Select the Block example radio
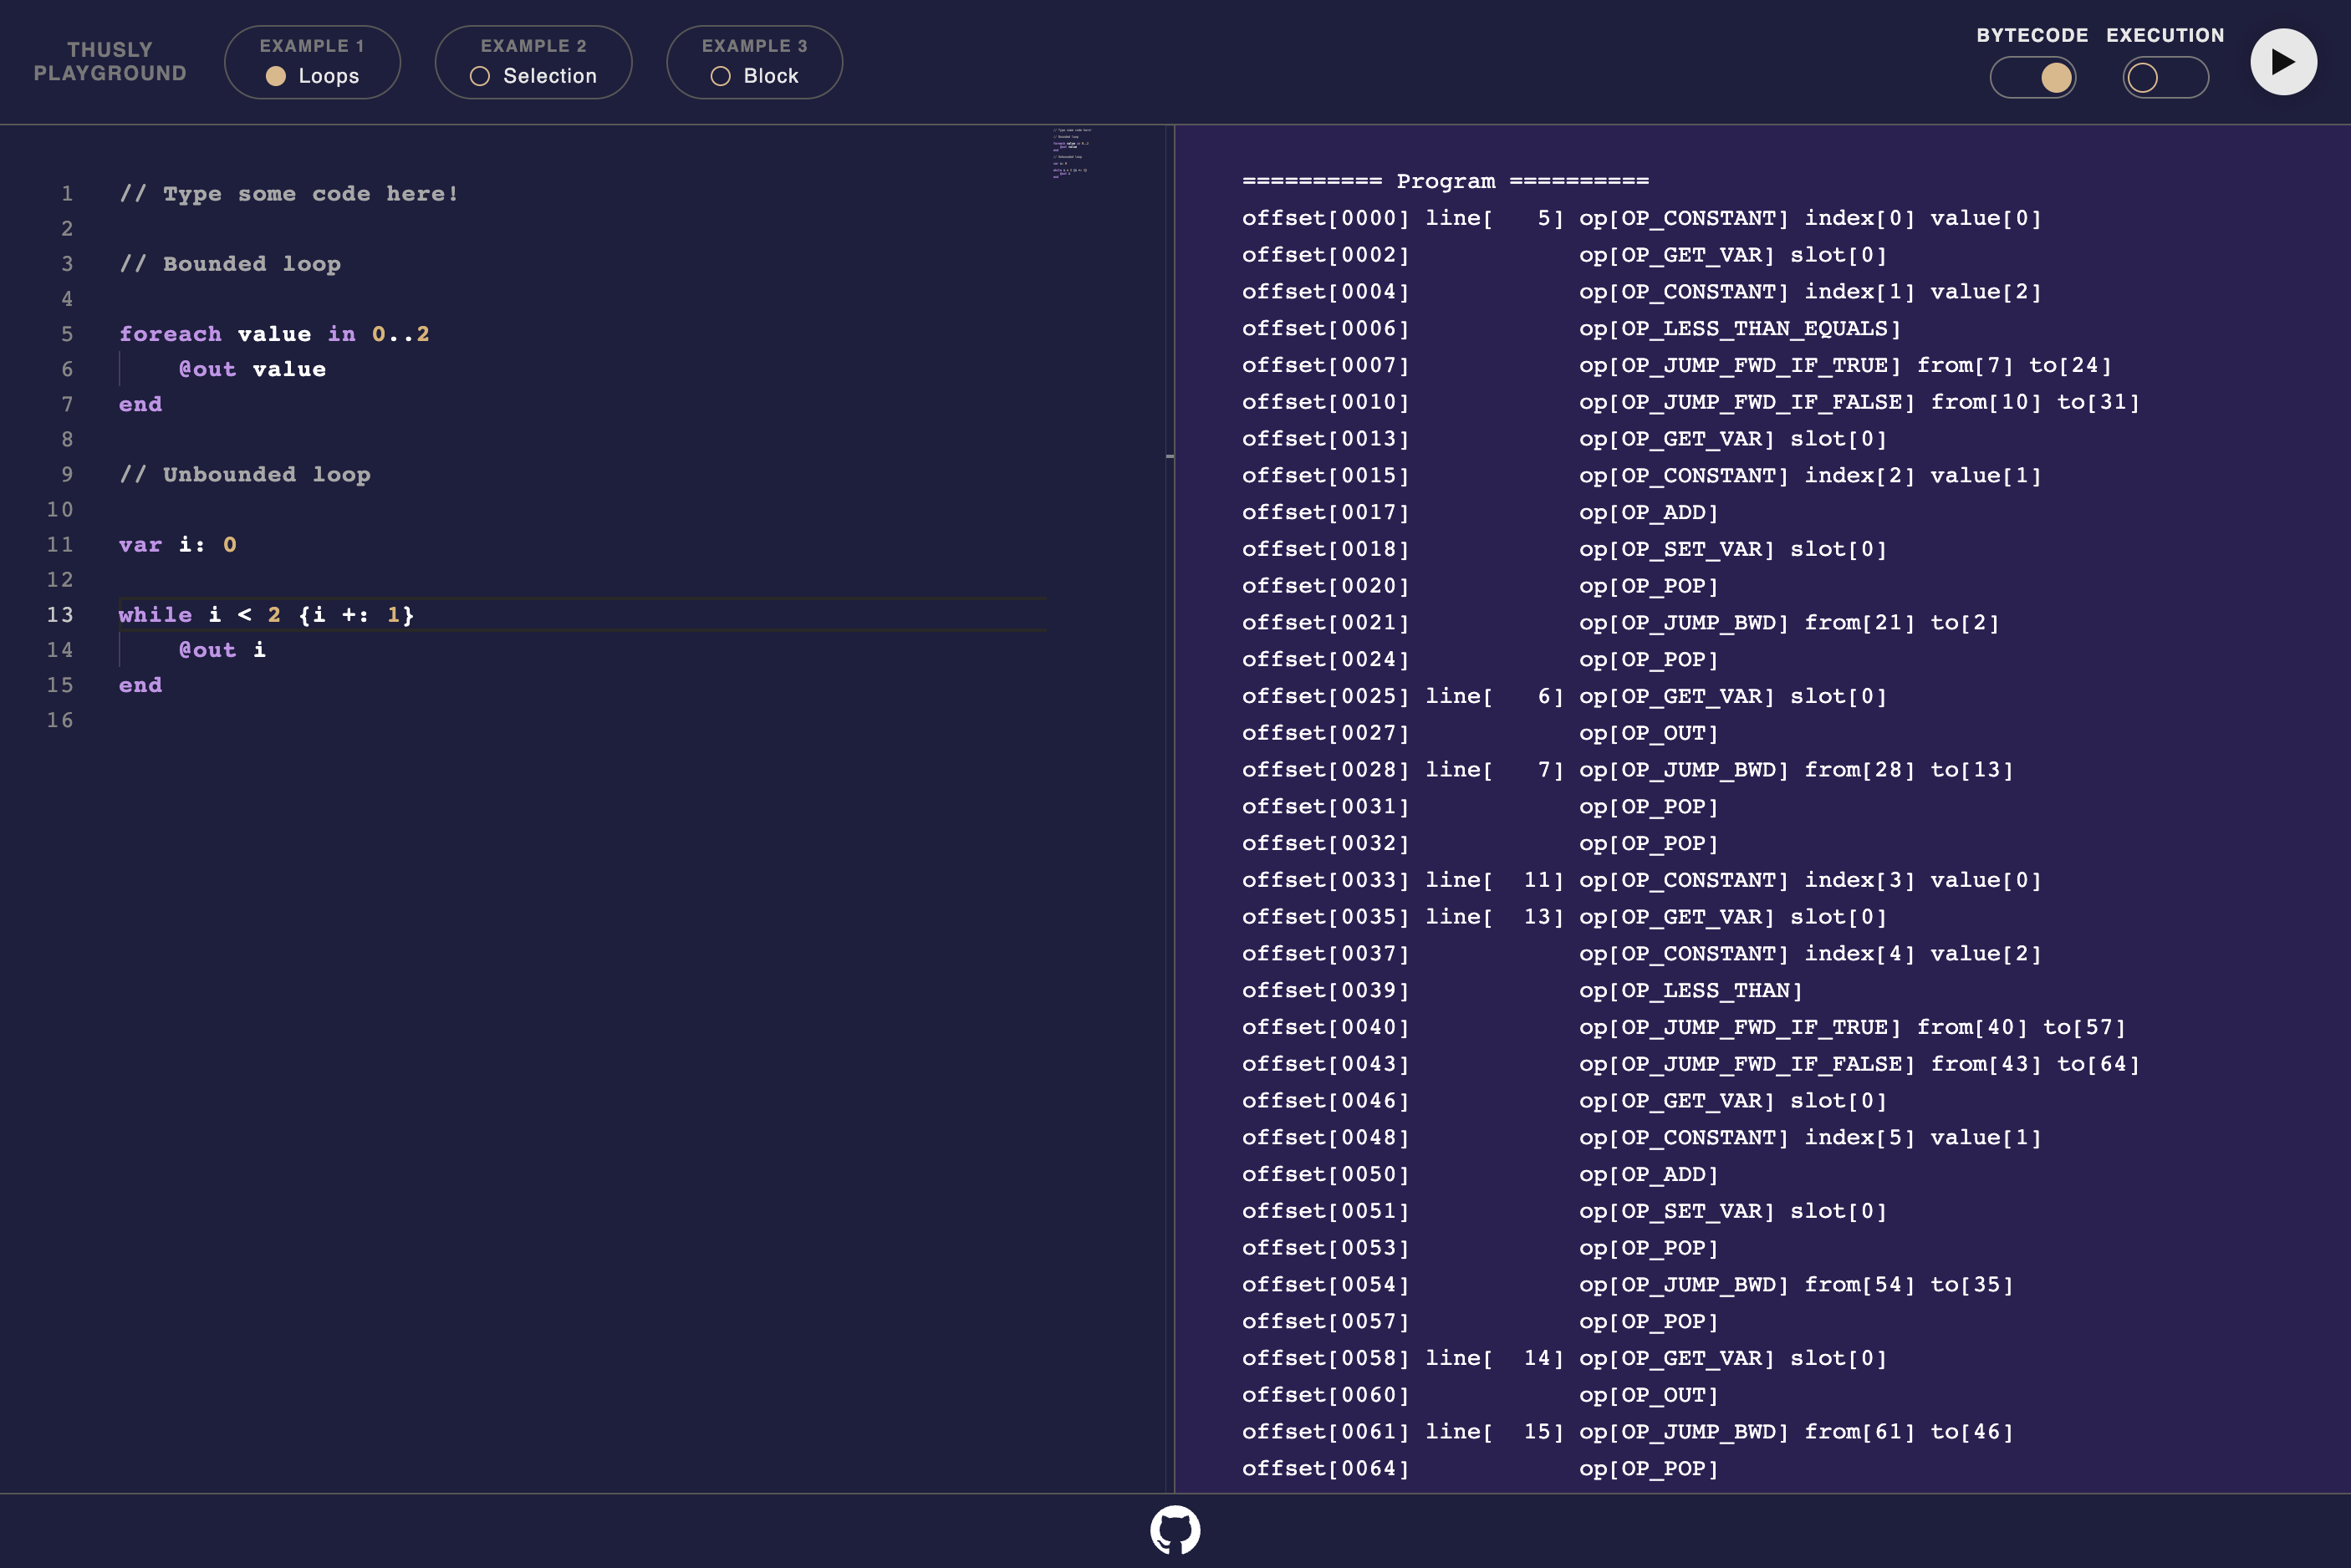Image resolution: width=2351 pixels, height=1568 pixels. (720, 76)
